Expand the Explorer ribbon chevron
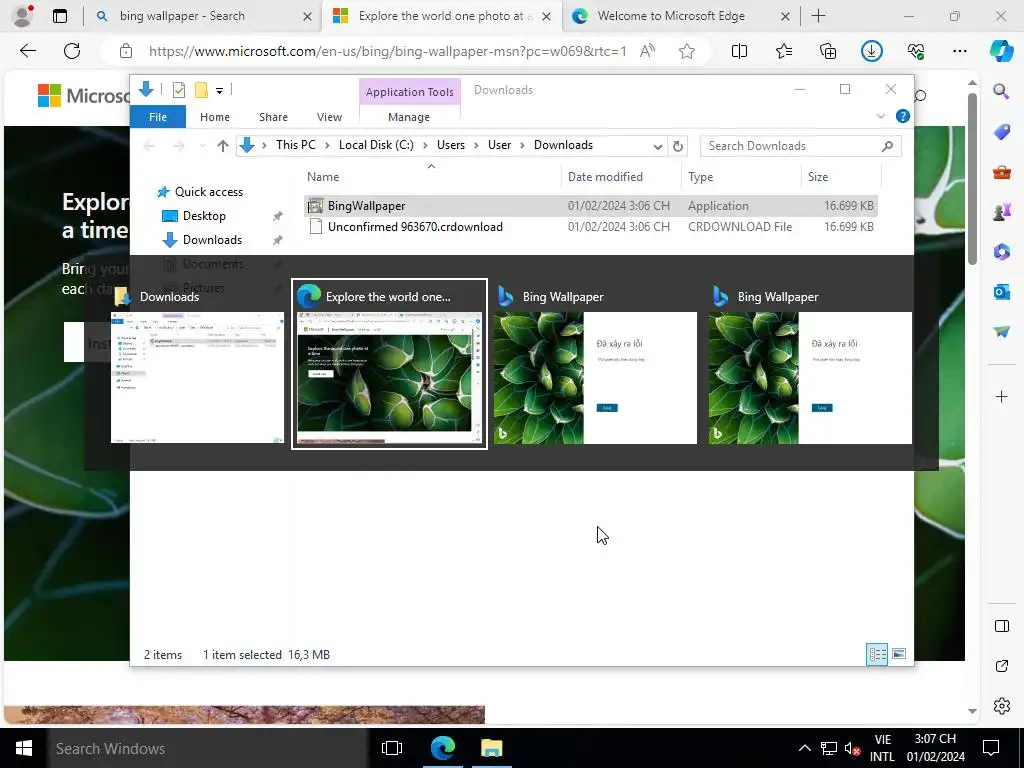The height and width of the screenshot is (768, 1024). [880, 116]
